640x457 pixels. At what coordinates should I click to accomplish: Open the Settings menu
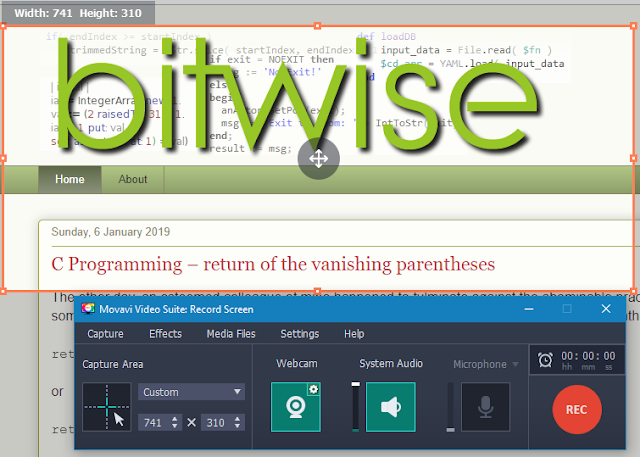300,334
